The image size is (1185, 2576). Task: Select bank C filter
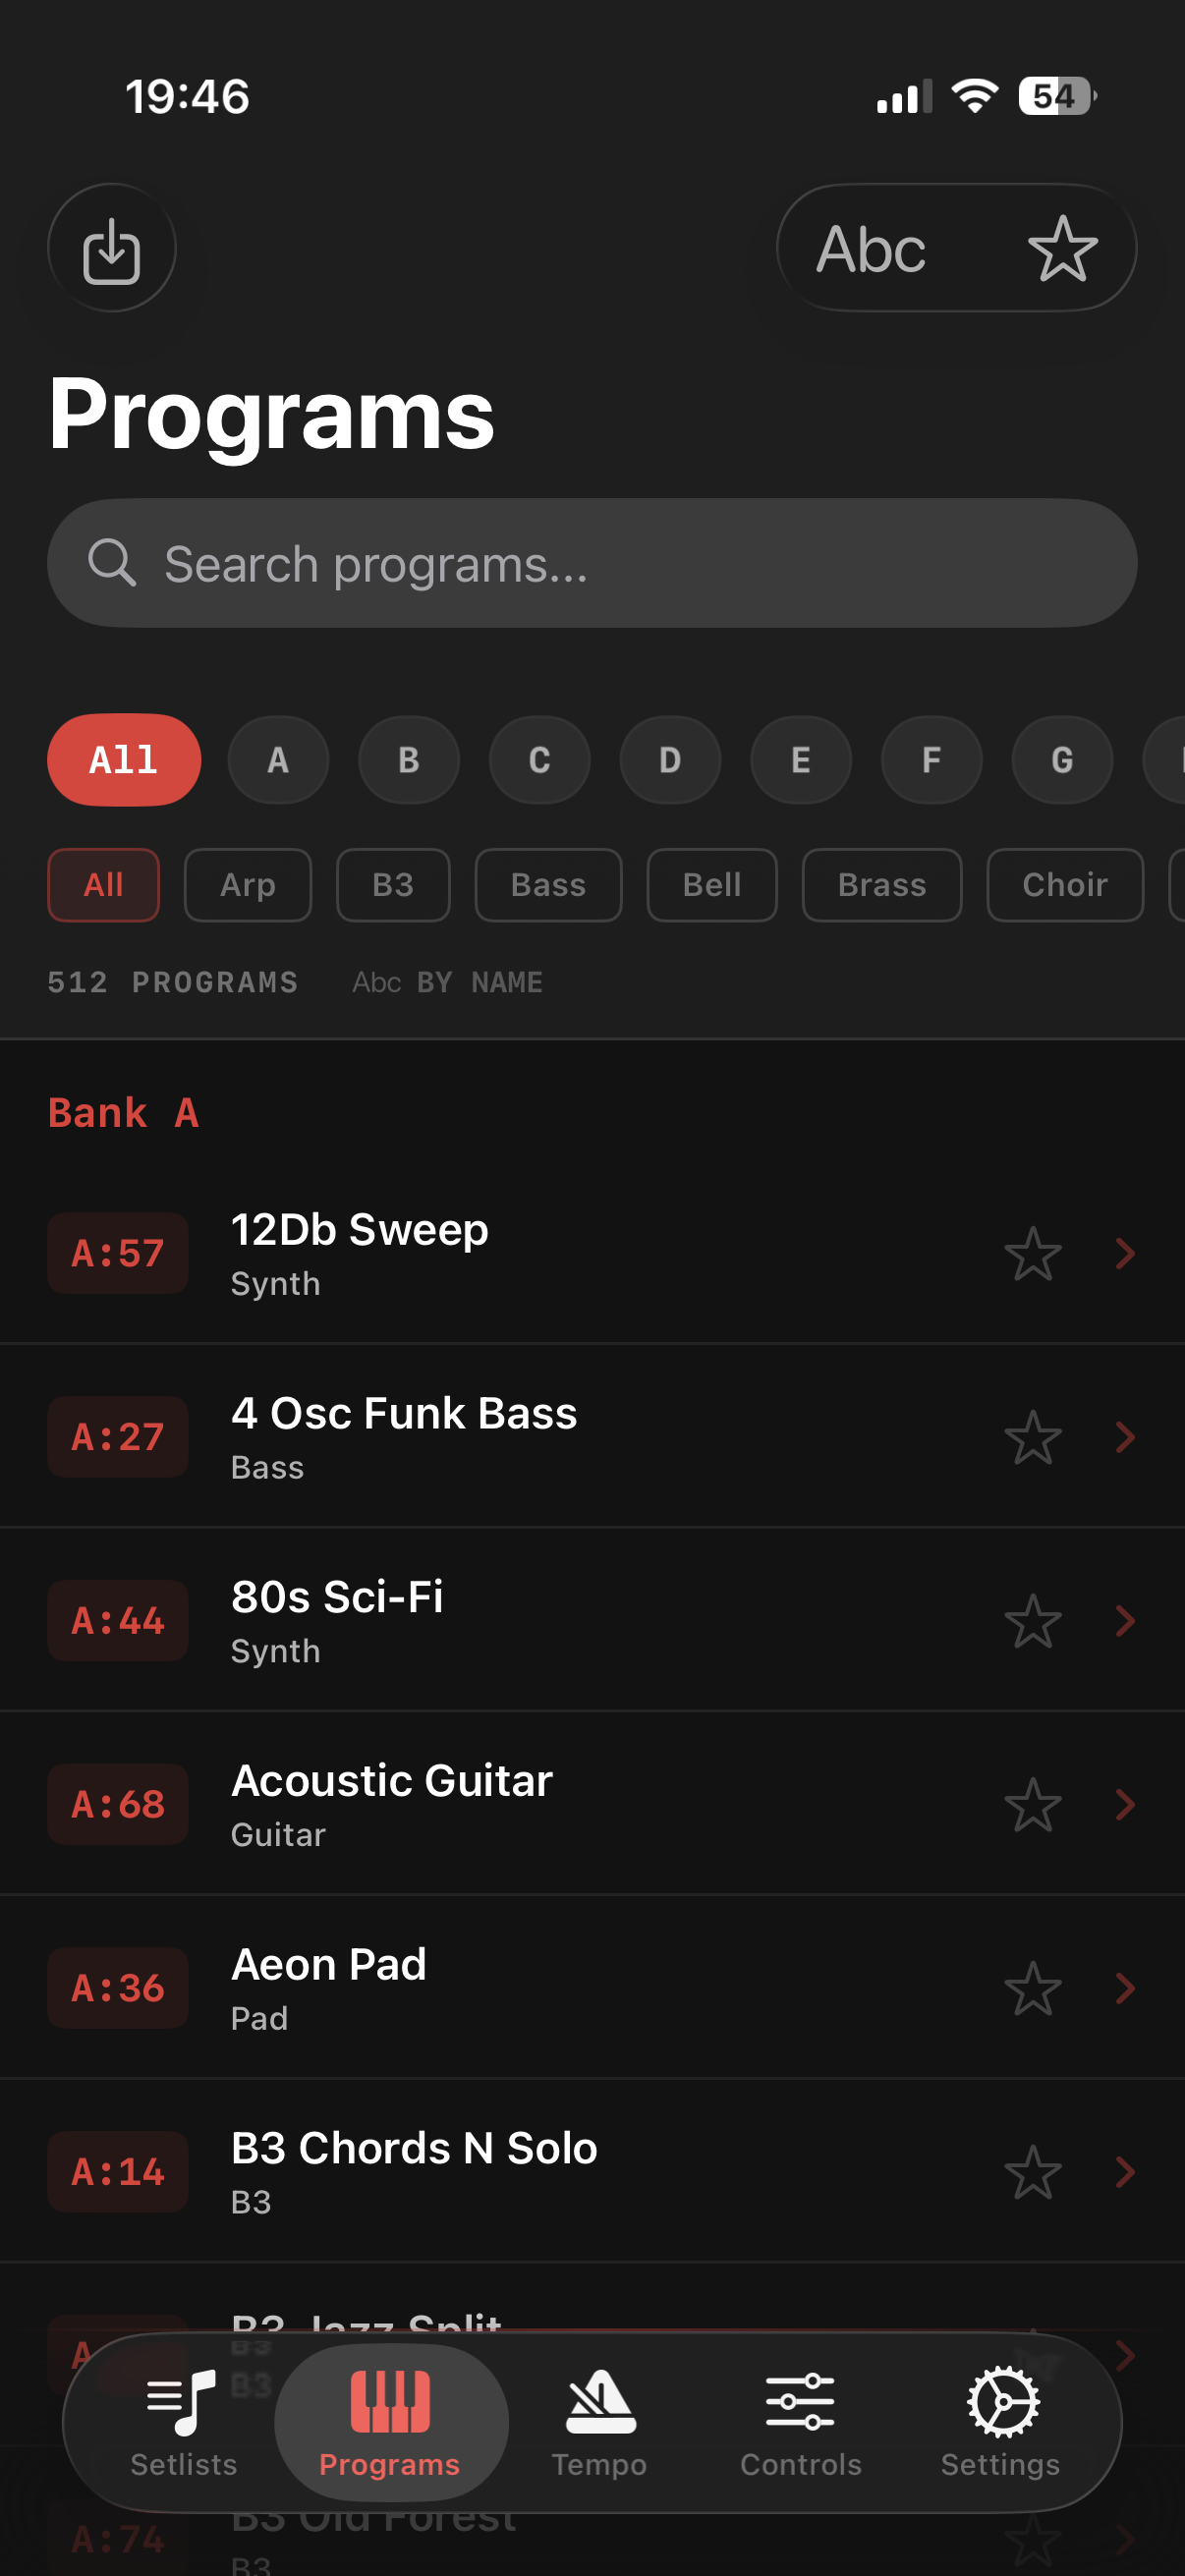point(539,760)
